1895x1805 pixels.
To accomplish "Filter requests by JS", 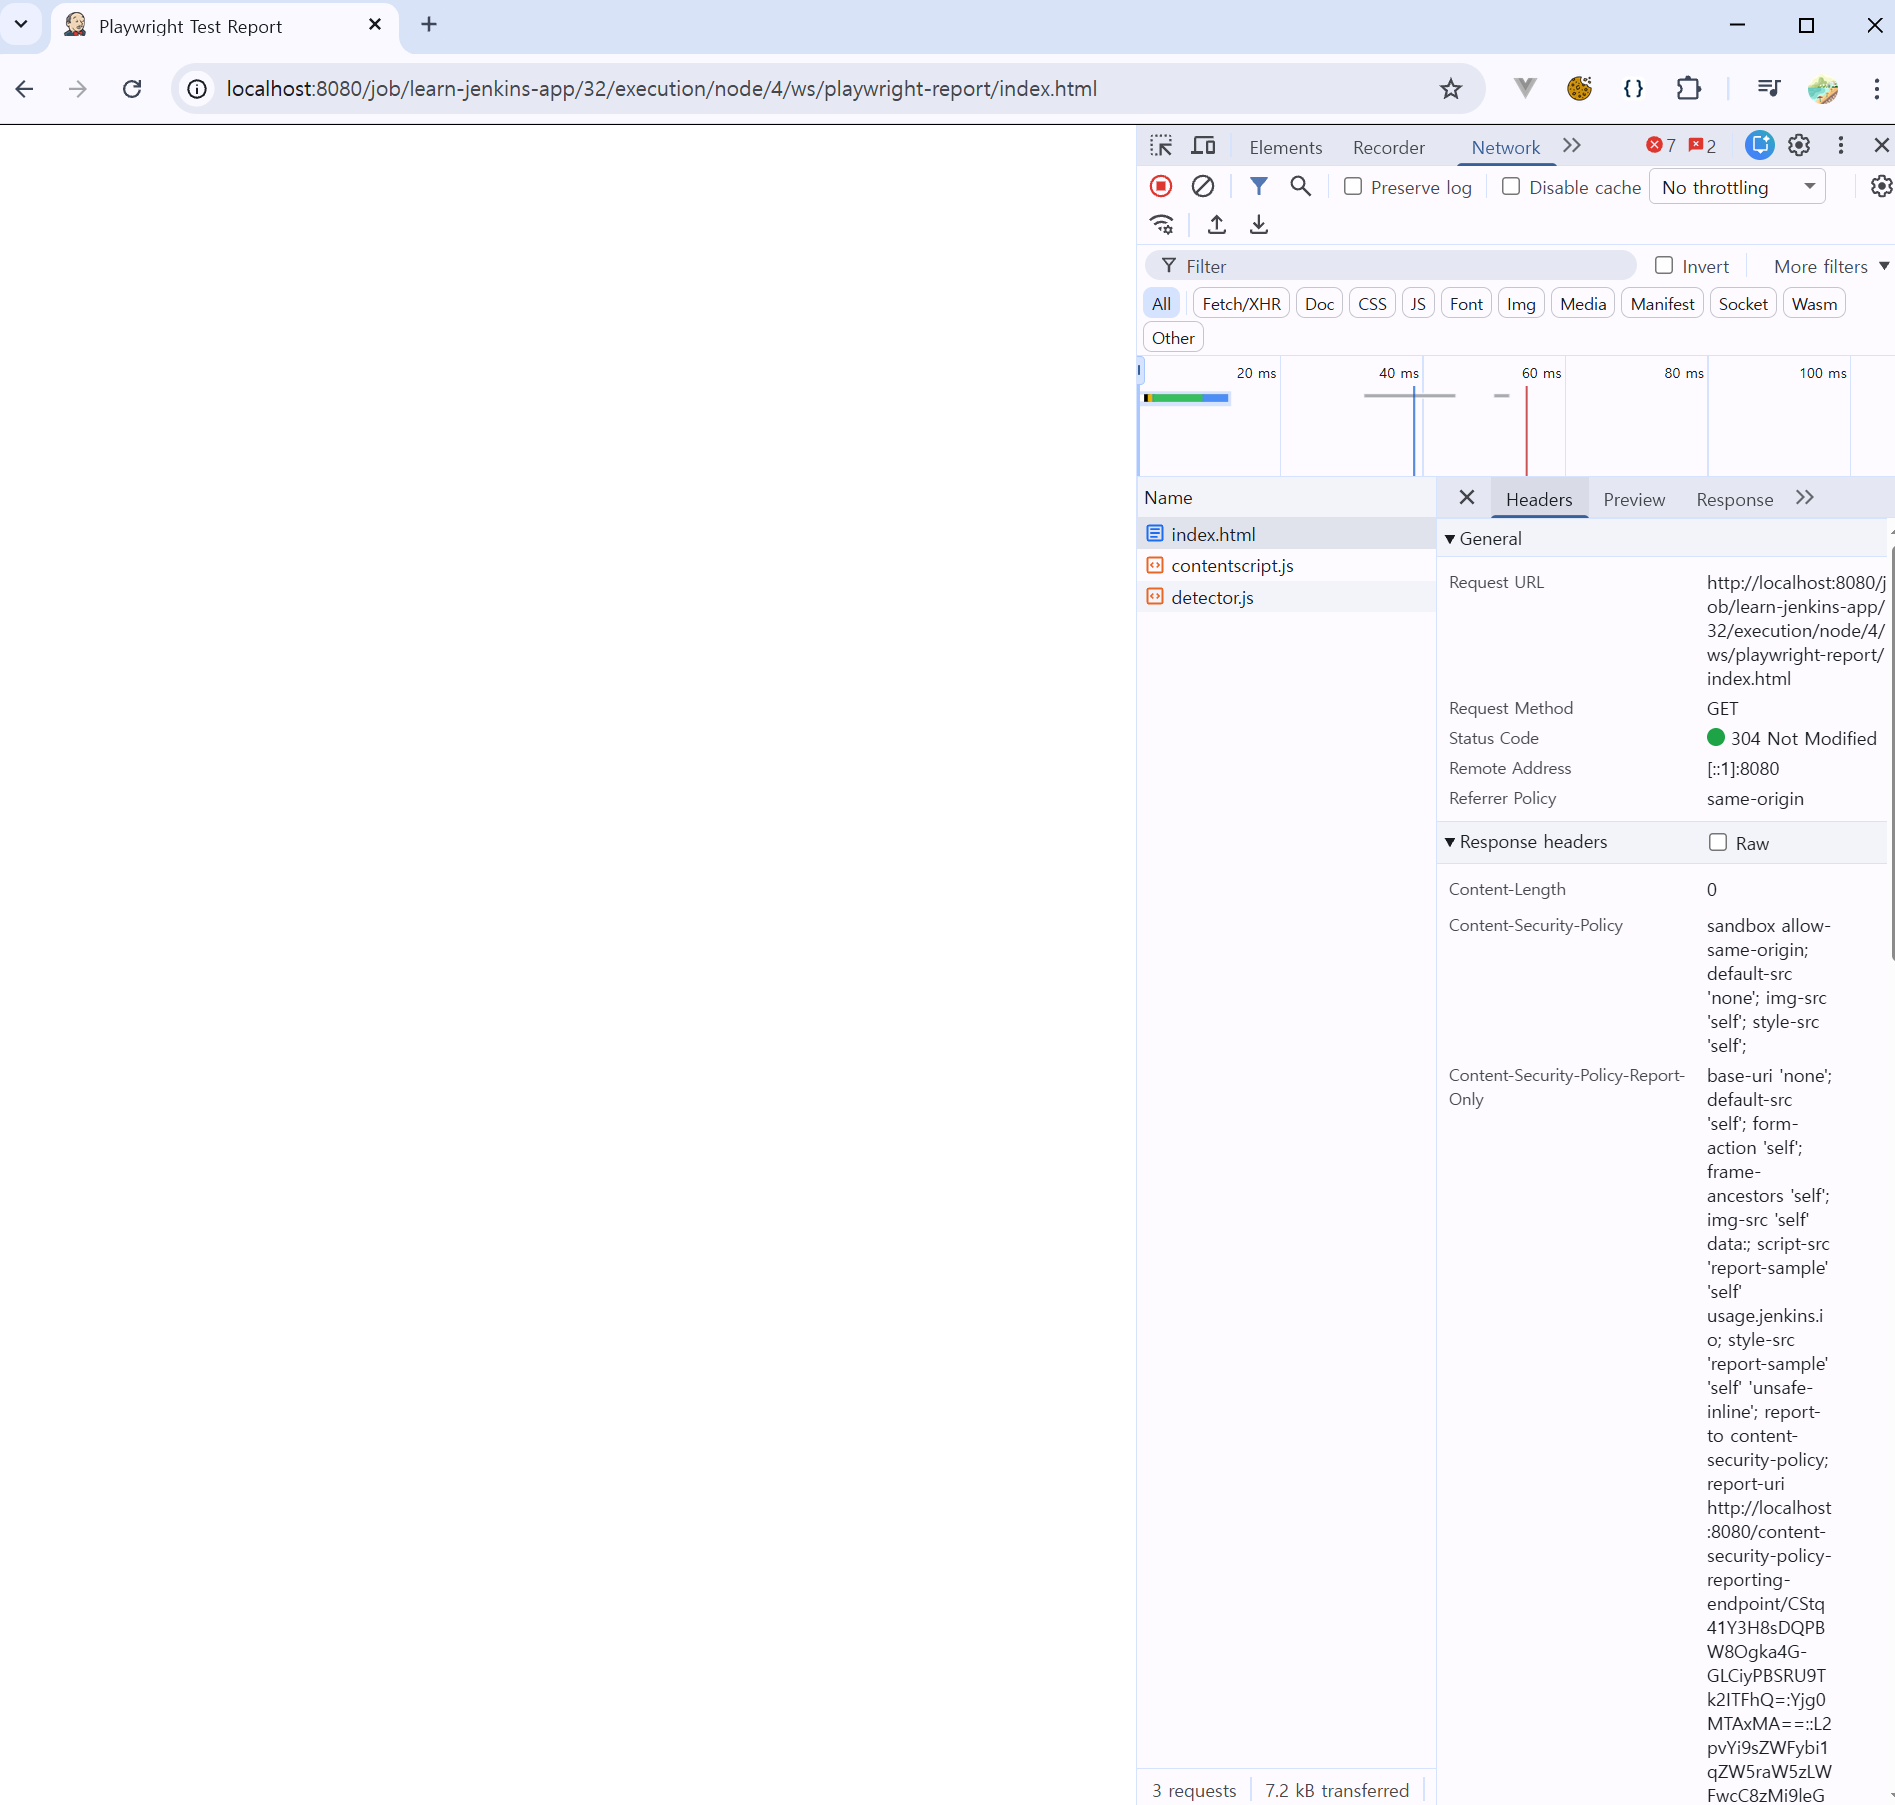I will point(1418,304).
